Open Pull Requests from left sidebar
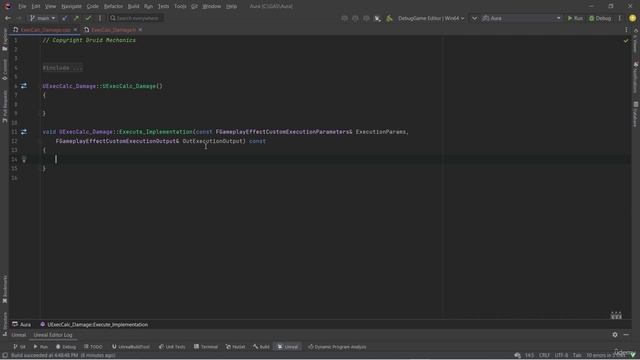Image resolution: width=640 pixels, height=360 pixels. [x=4, y=106]
